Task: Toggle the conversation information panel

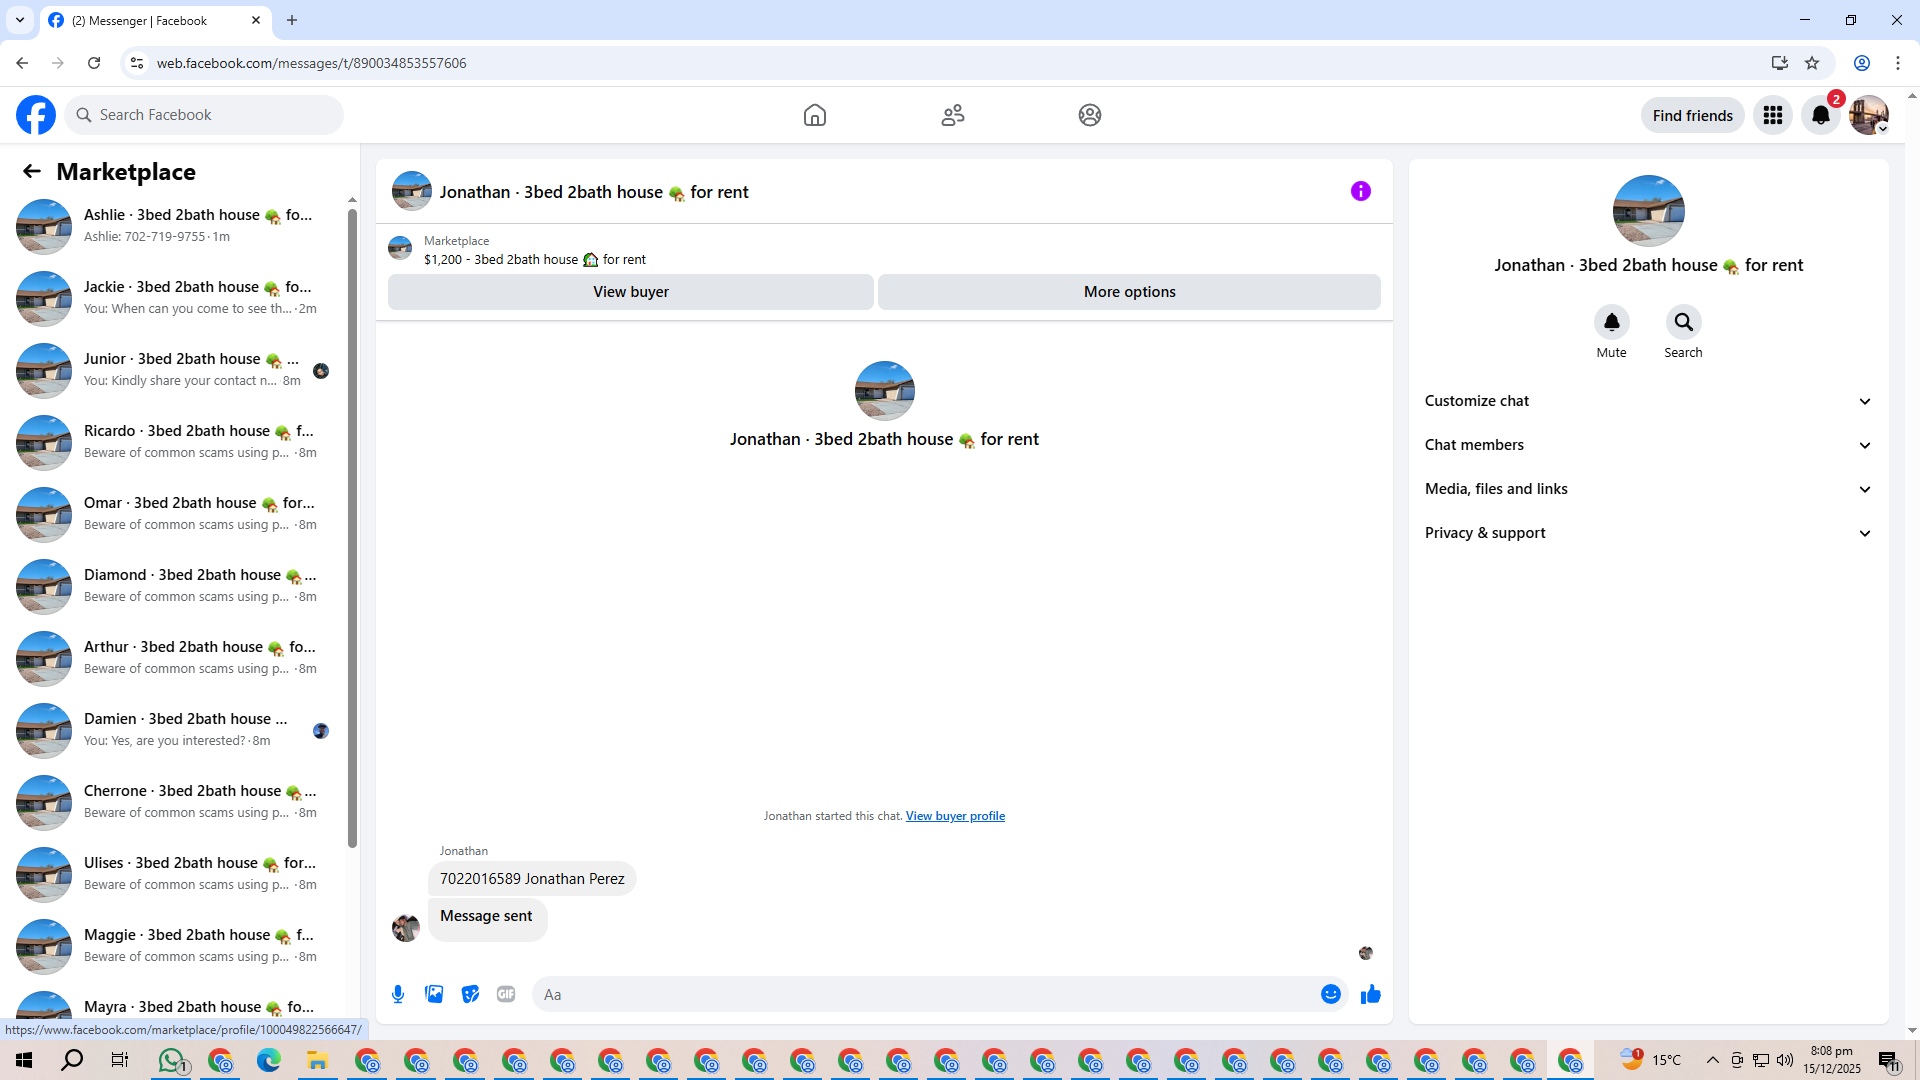Action: pyautogui.click(x=1360, y=191)
